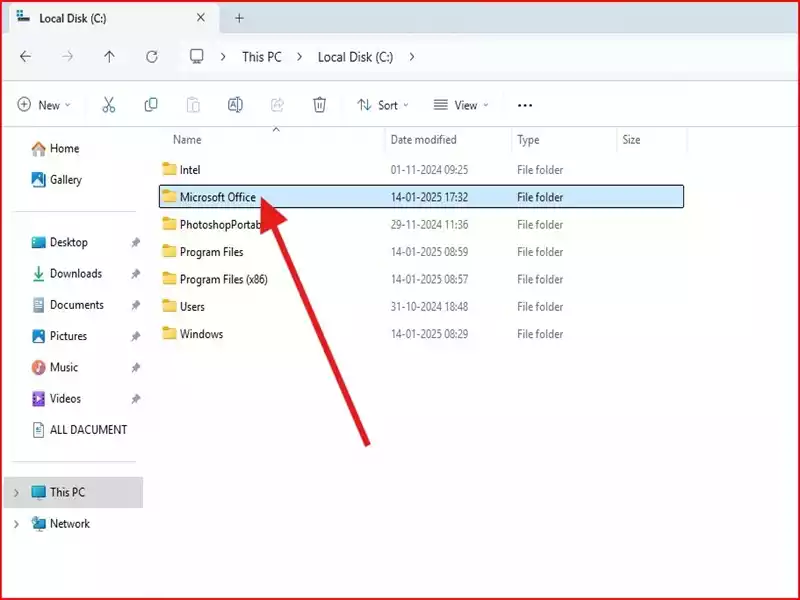Open the View layout dropdown
The image size is (800, 600).
(461, 105)
